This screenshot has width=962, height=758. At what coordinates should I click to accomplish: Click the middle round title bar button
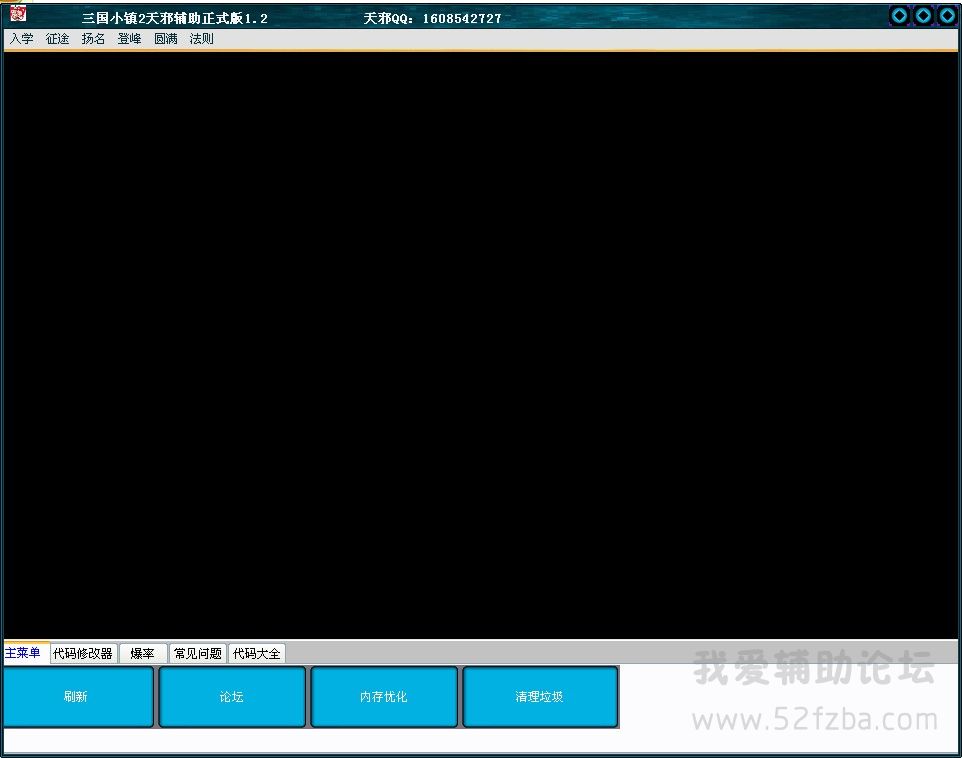click(923, 15)
